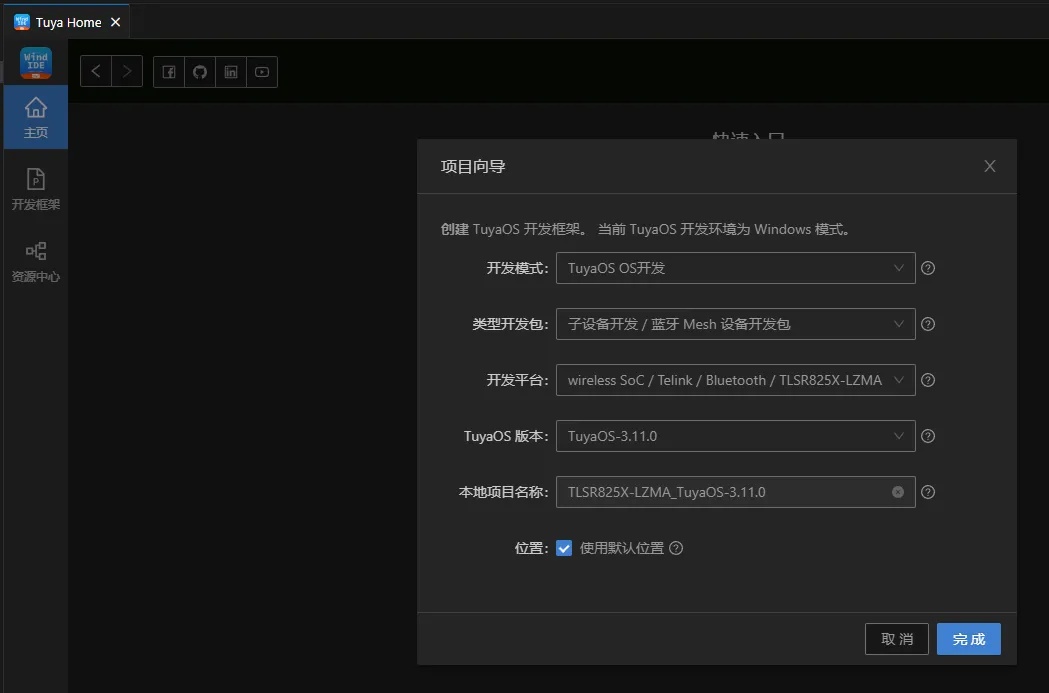Show help for 本地项目名称
Screen dimensions: 1049x693
928,492
